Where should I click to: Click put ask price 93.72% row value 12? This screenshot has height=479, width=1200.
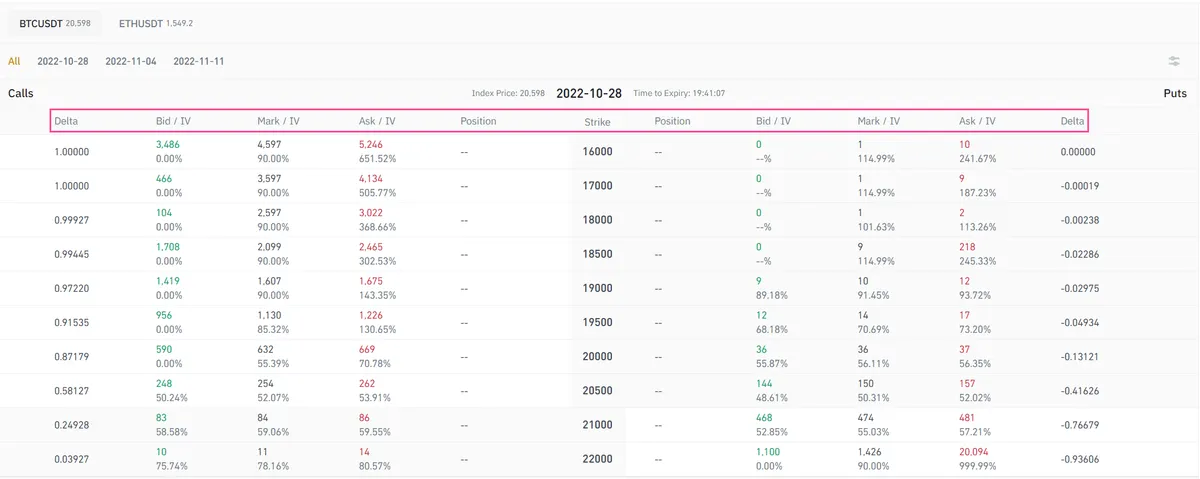coord(965,281)
